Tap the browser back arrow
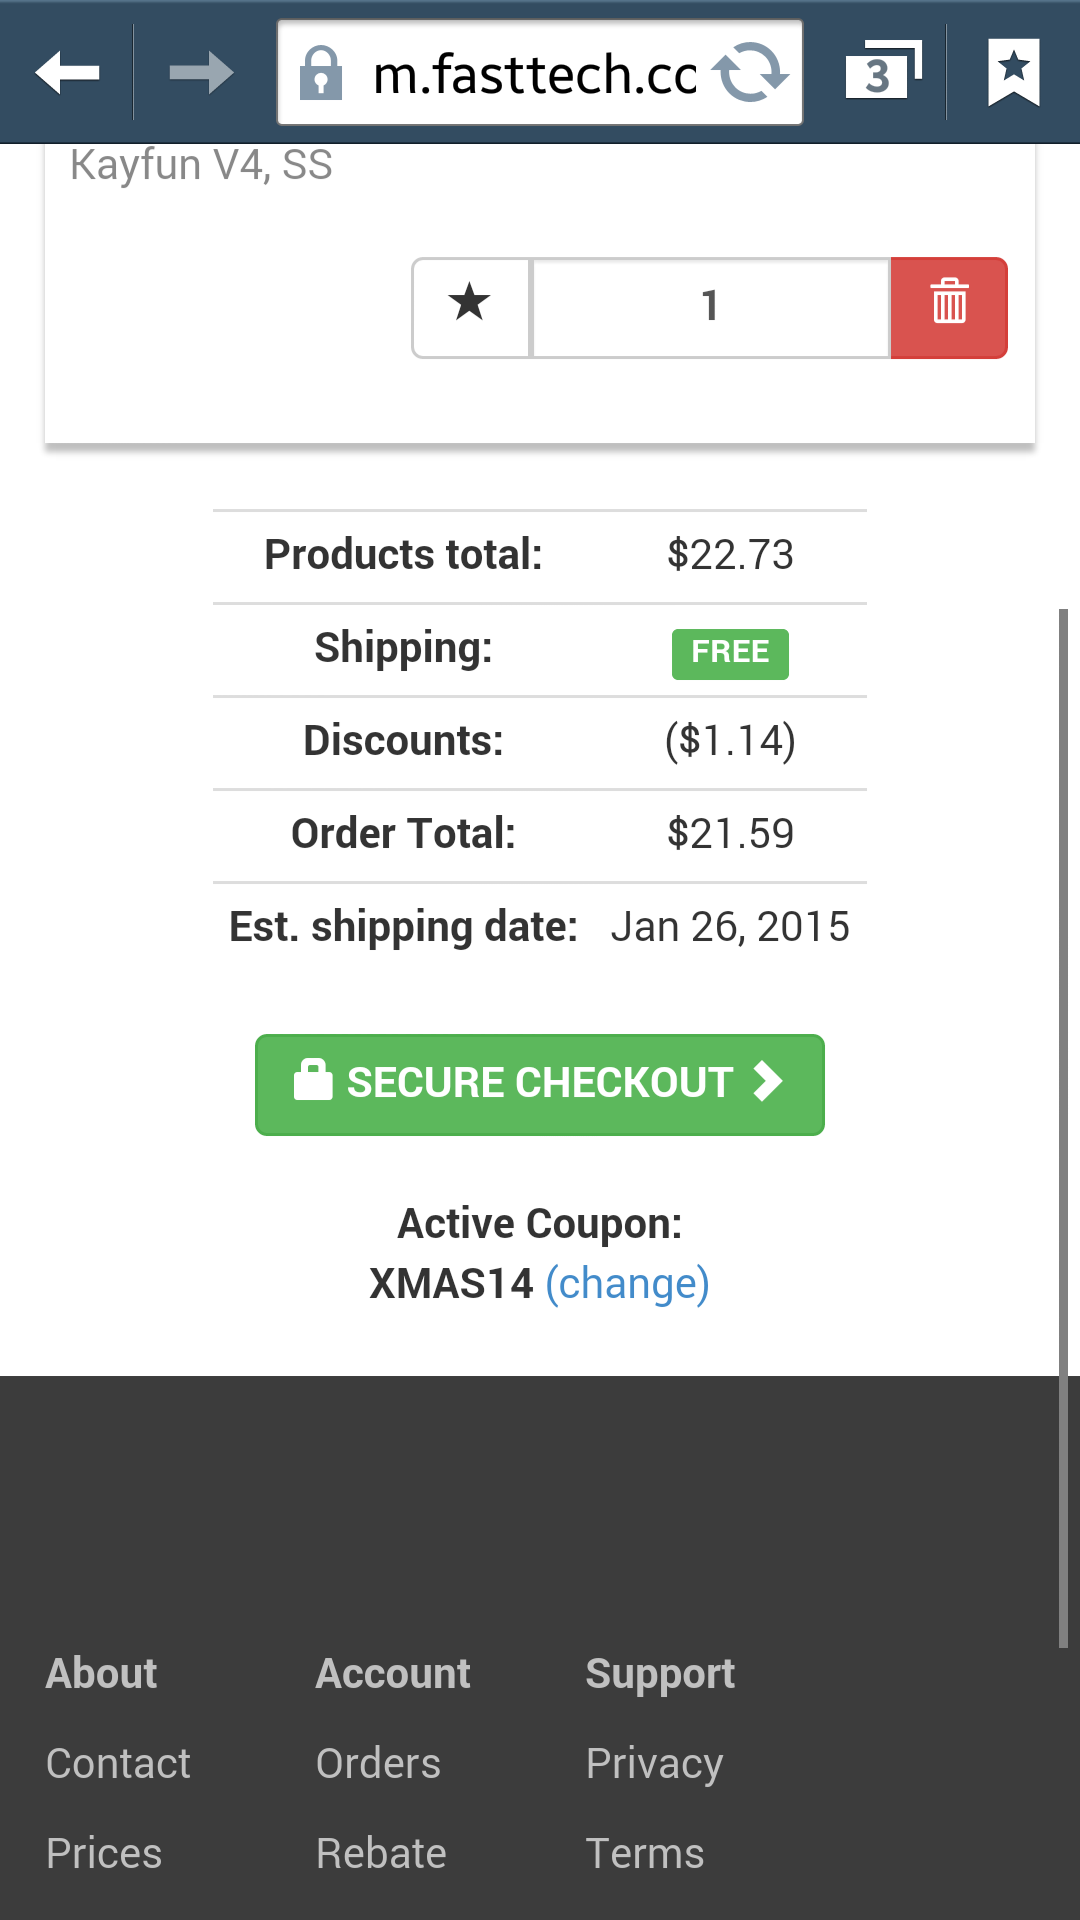This screenshot has height=1920, width=1080. coord(67,73)
